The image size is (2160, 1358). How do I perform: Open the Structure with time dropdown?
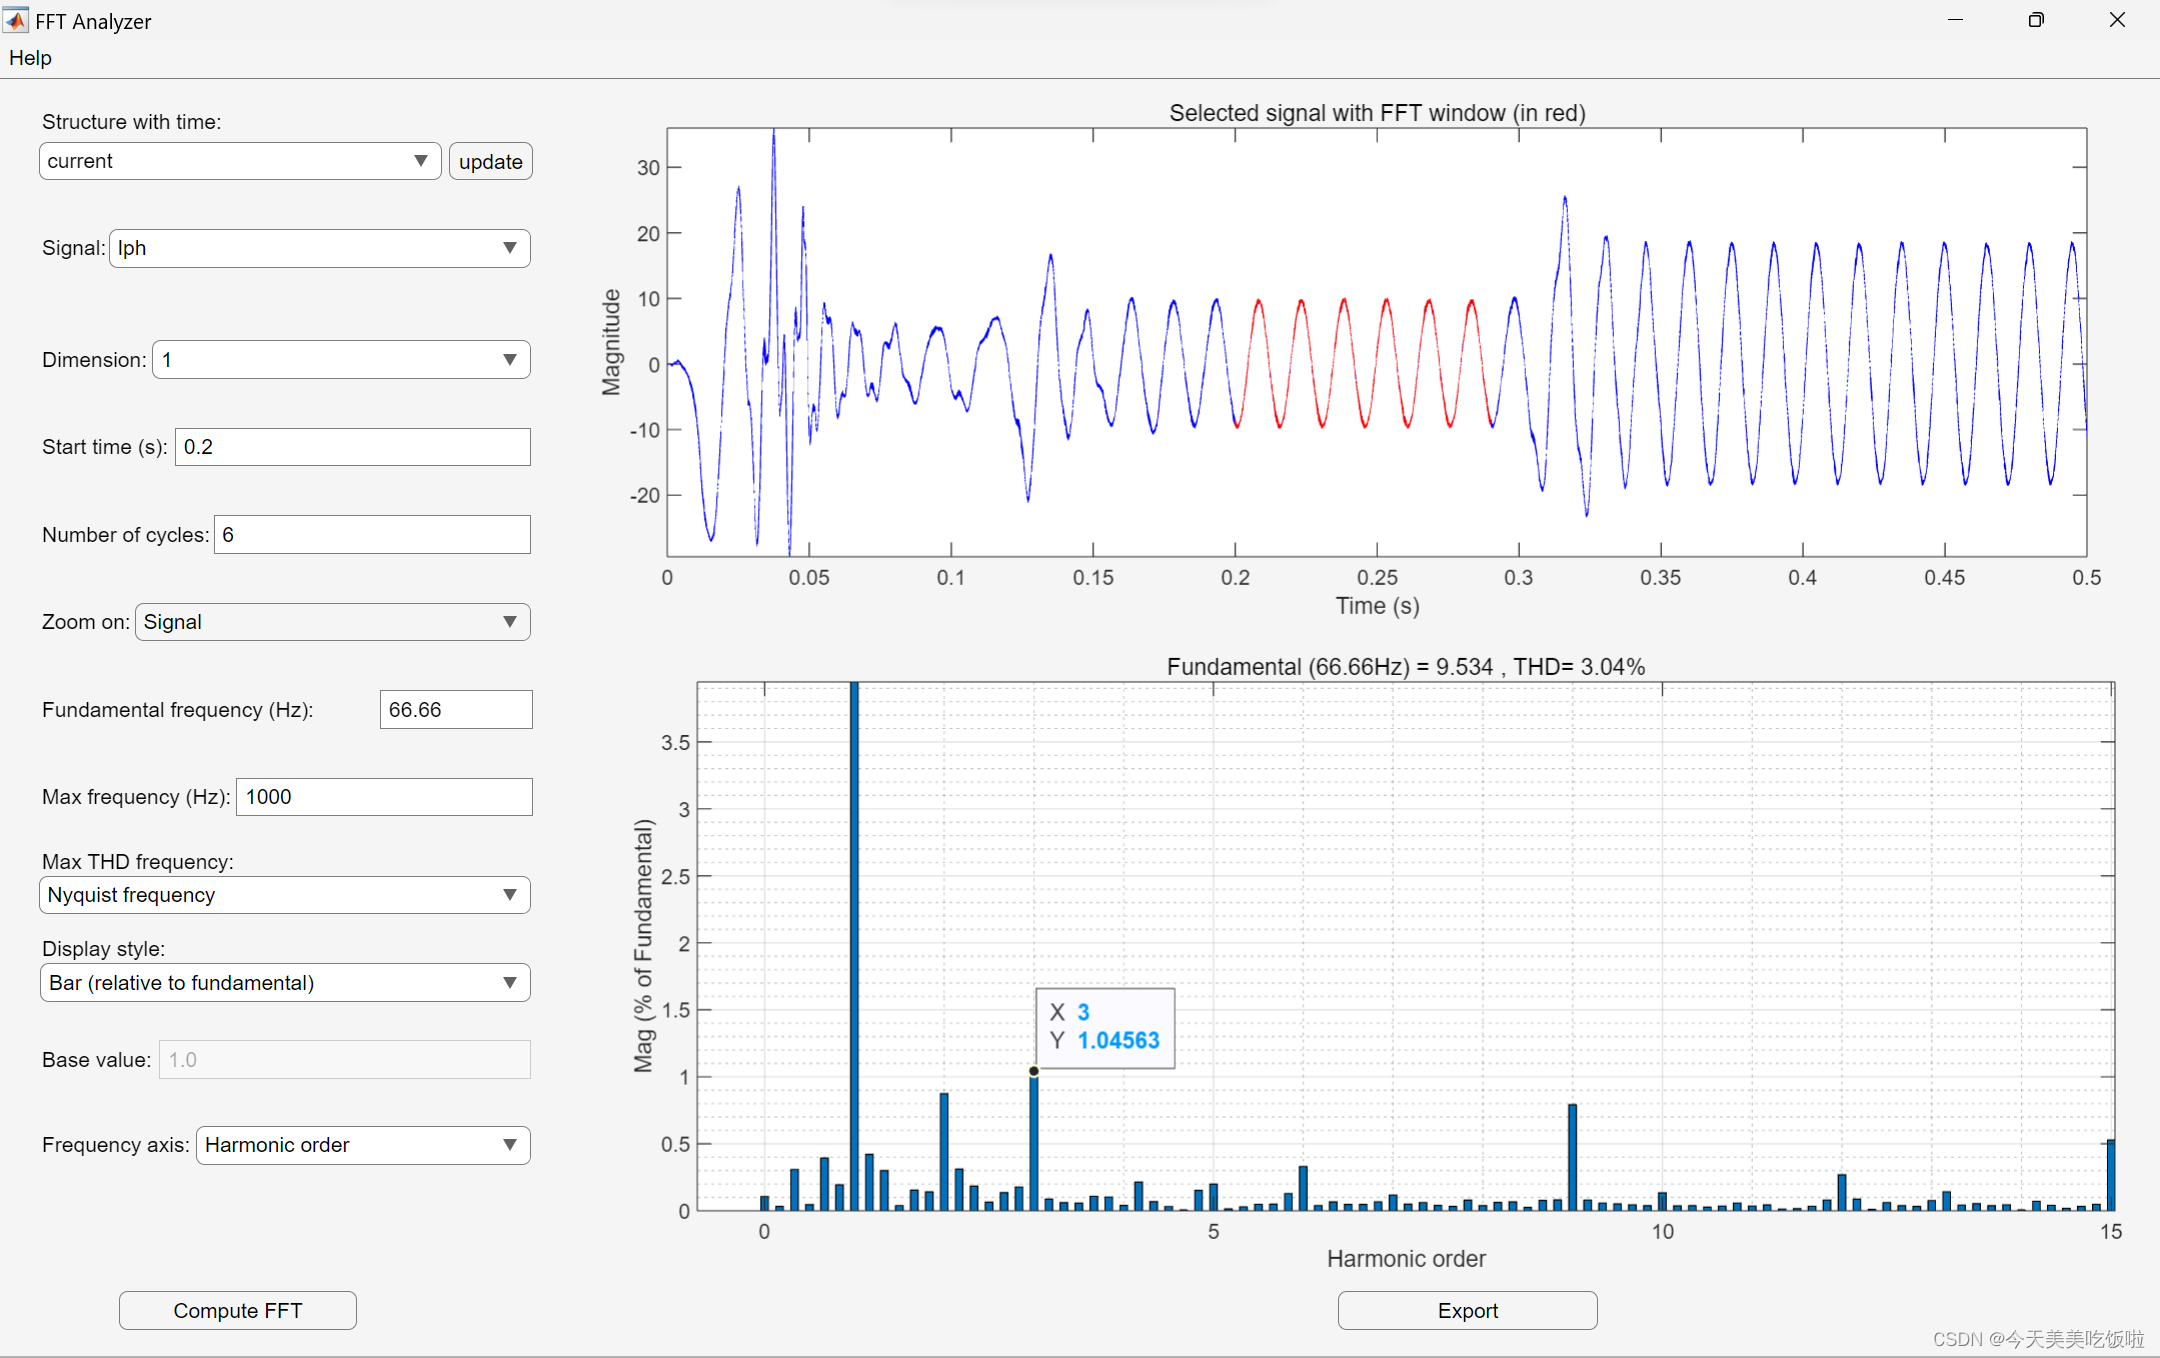click(x=240, y=161)
